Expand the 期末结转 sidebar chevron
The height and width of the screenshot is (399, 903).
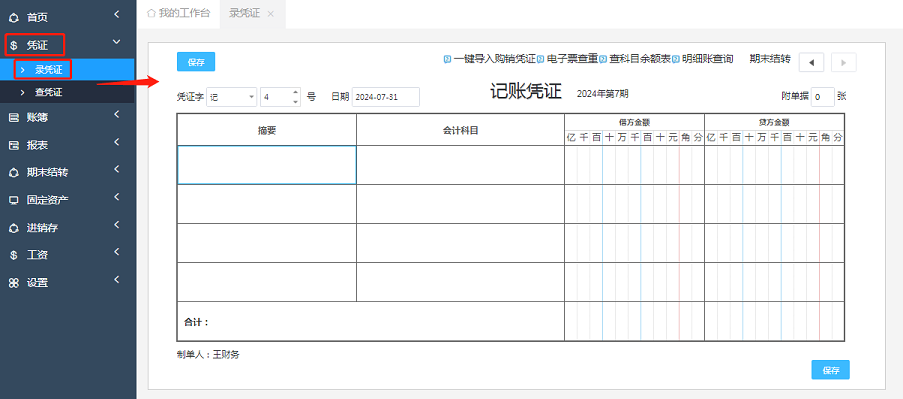click(116, 169)
